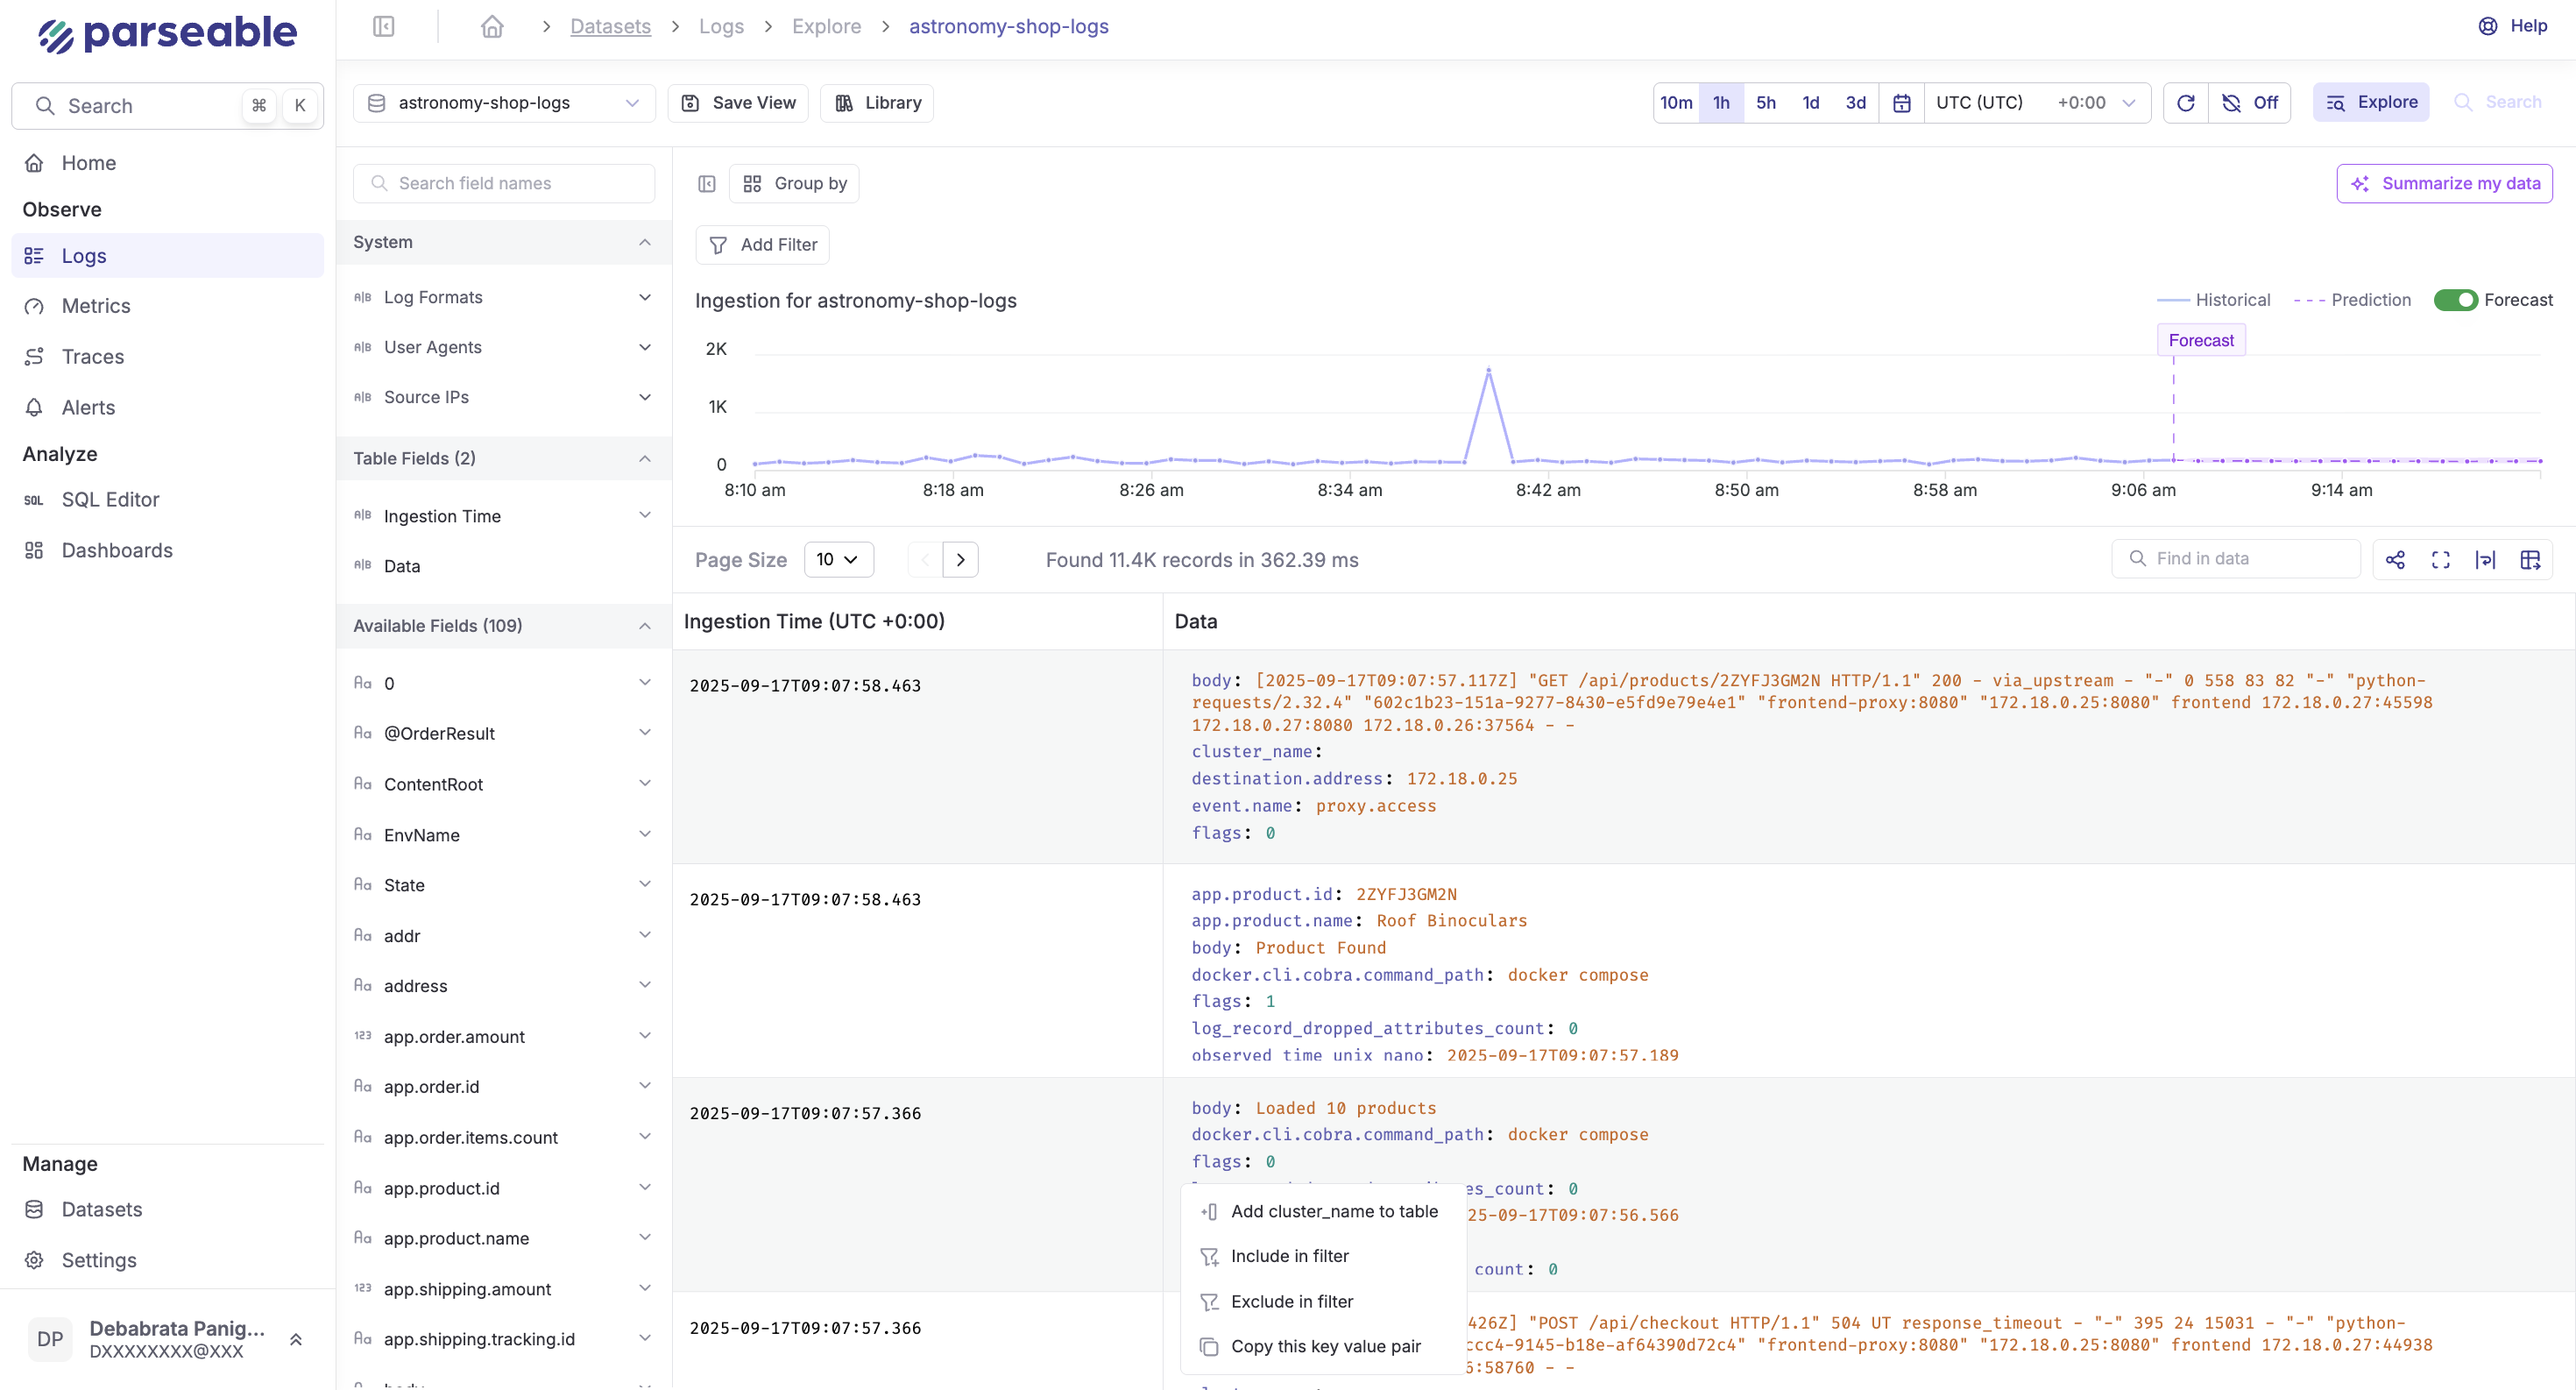Click value proxy.access in first row
Image resolution: width=2576 pixels, height=1390 pixels.
click(1375, 807)
